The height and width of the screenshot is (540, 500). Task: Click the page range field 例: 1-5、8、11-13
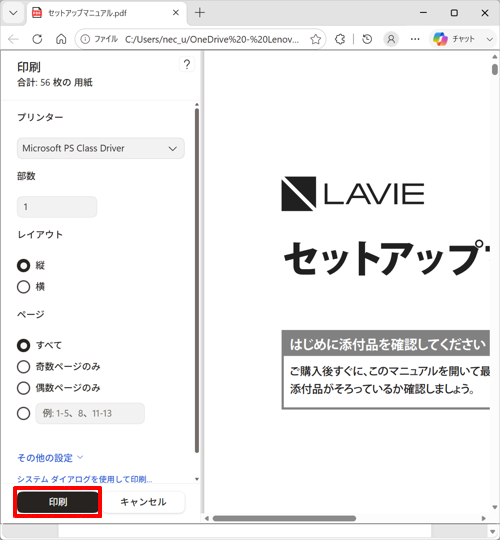(x=90, y=413)
